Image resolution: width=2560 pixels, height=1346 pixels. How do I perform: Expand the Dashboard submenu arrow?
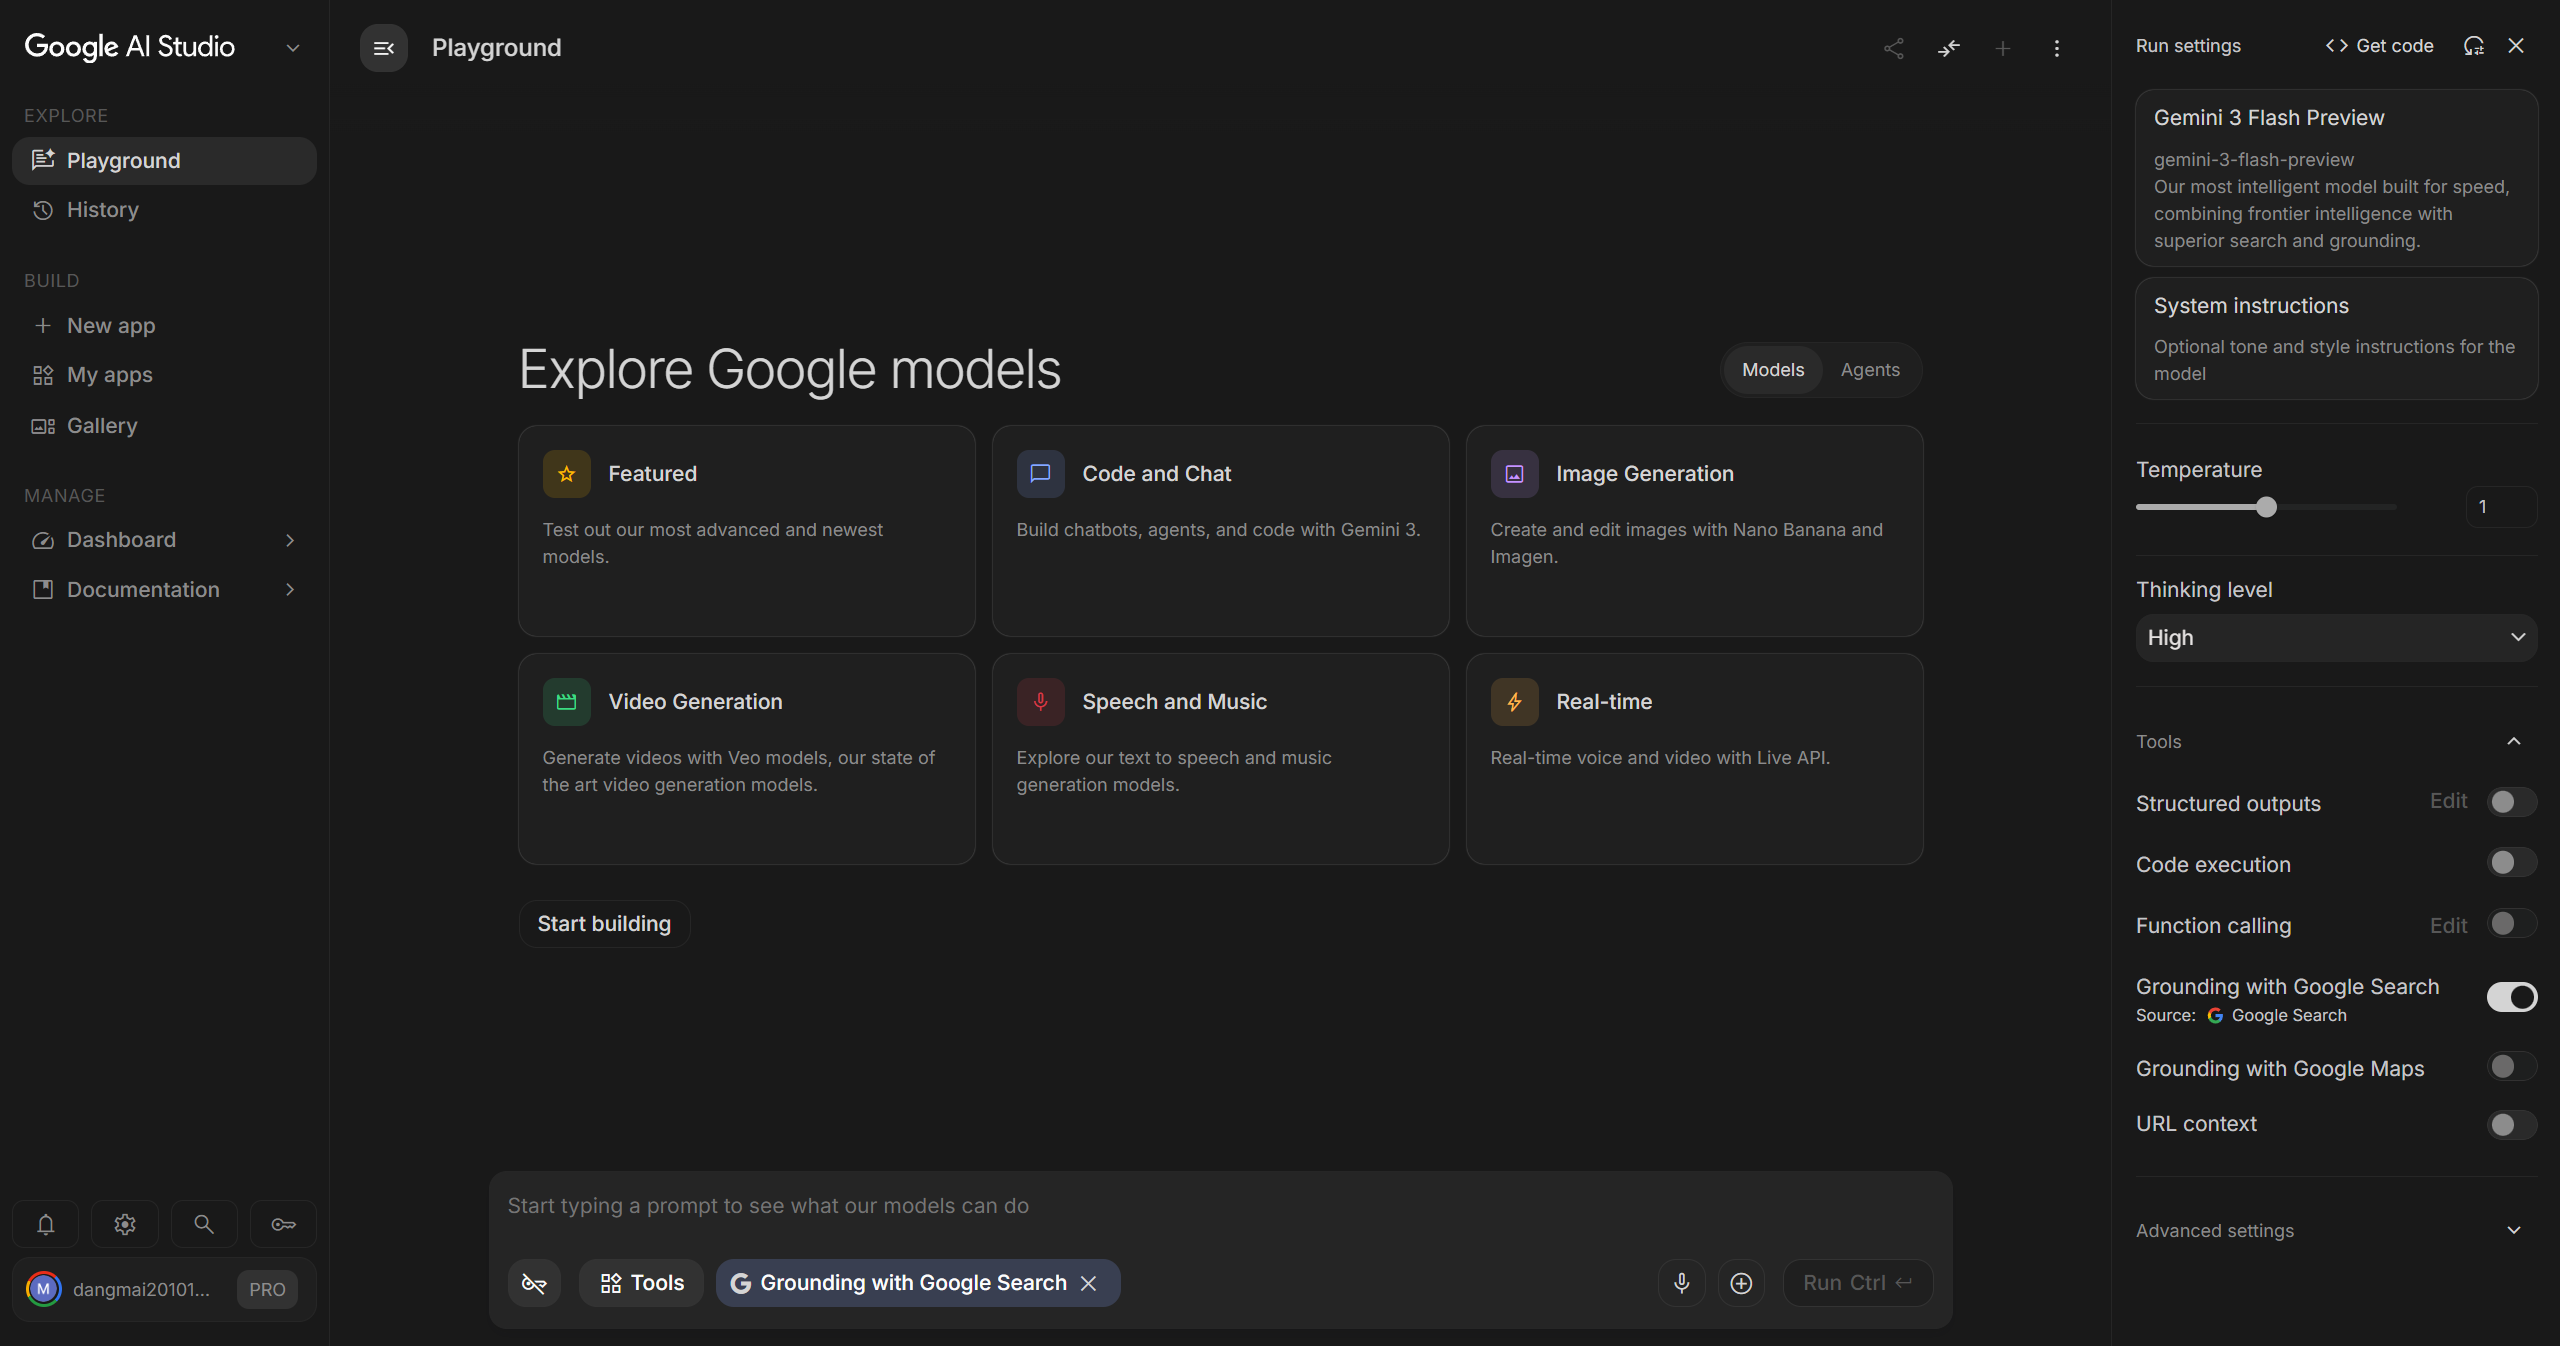coord(290,540)
